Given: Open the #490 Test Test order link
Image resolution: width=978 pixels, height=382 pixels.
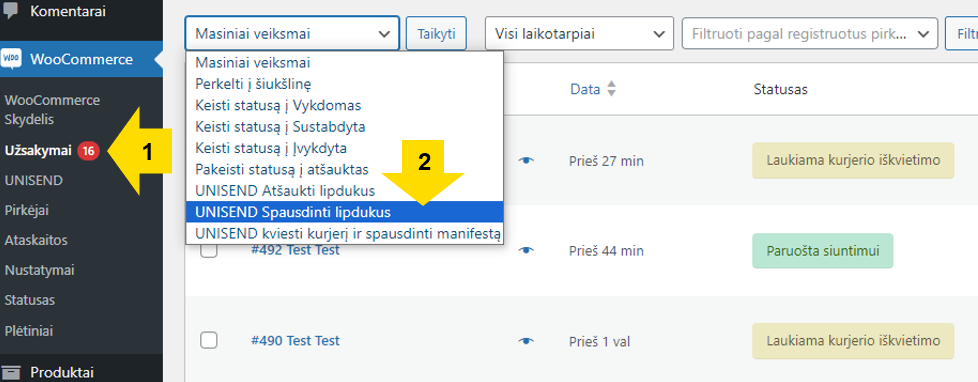Looking at the screenshot, I should [296, 341].
